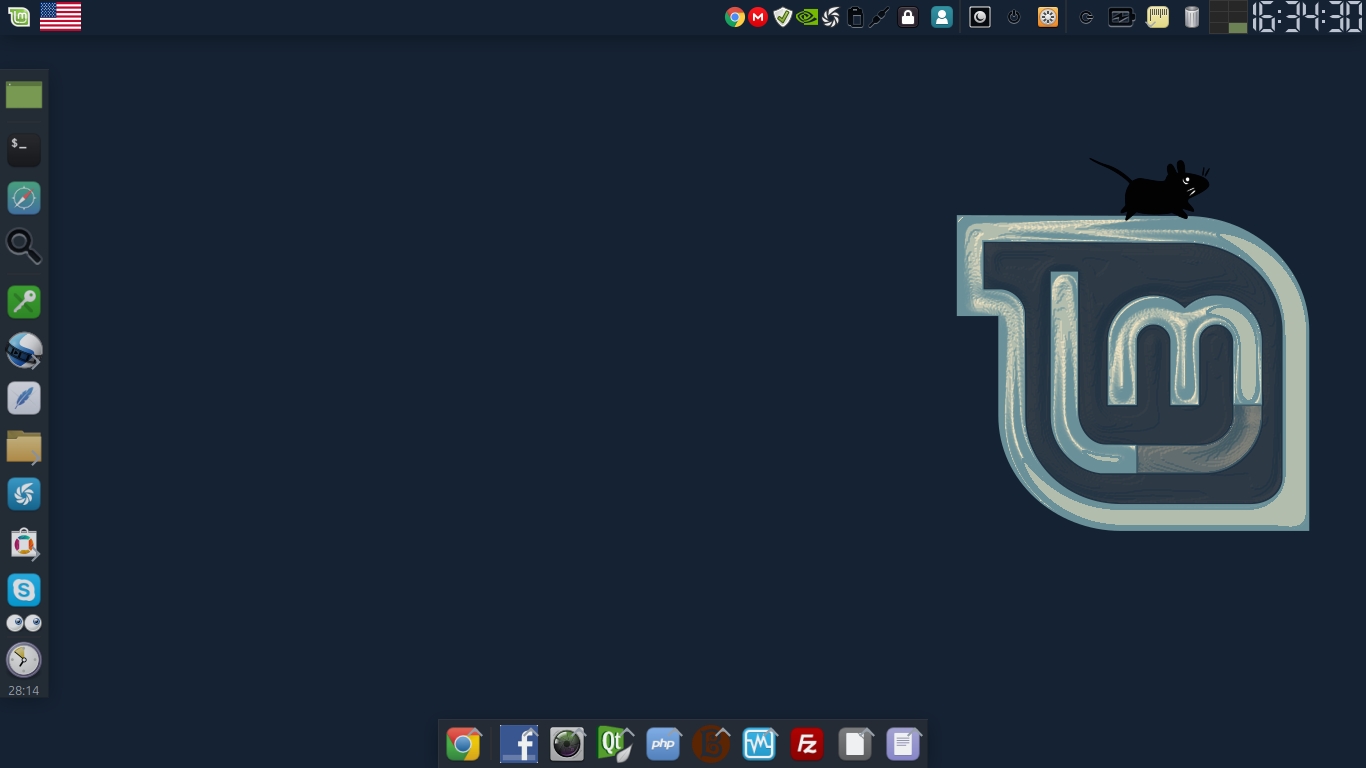Open the purple text document launcher

903,744
